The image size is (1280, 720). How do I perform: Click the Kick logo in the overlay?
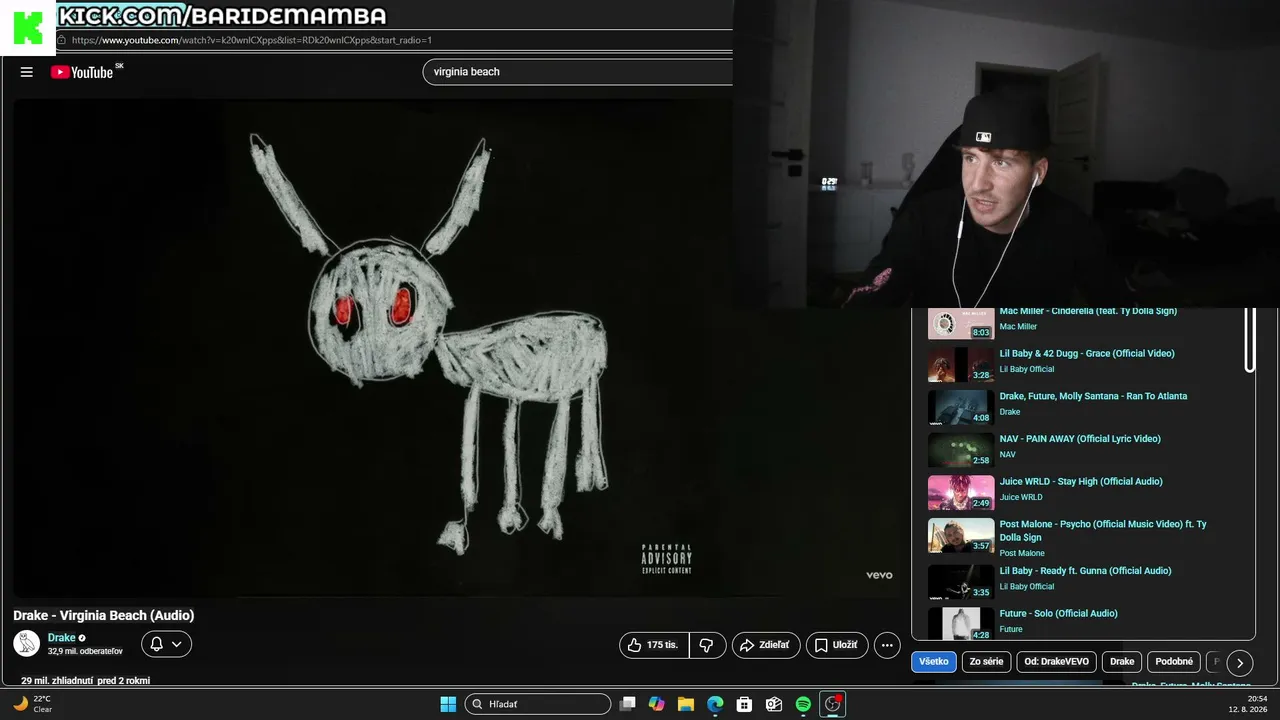(28, 27)
